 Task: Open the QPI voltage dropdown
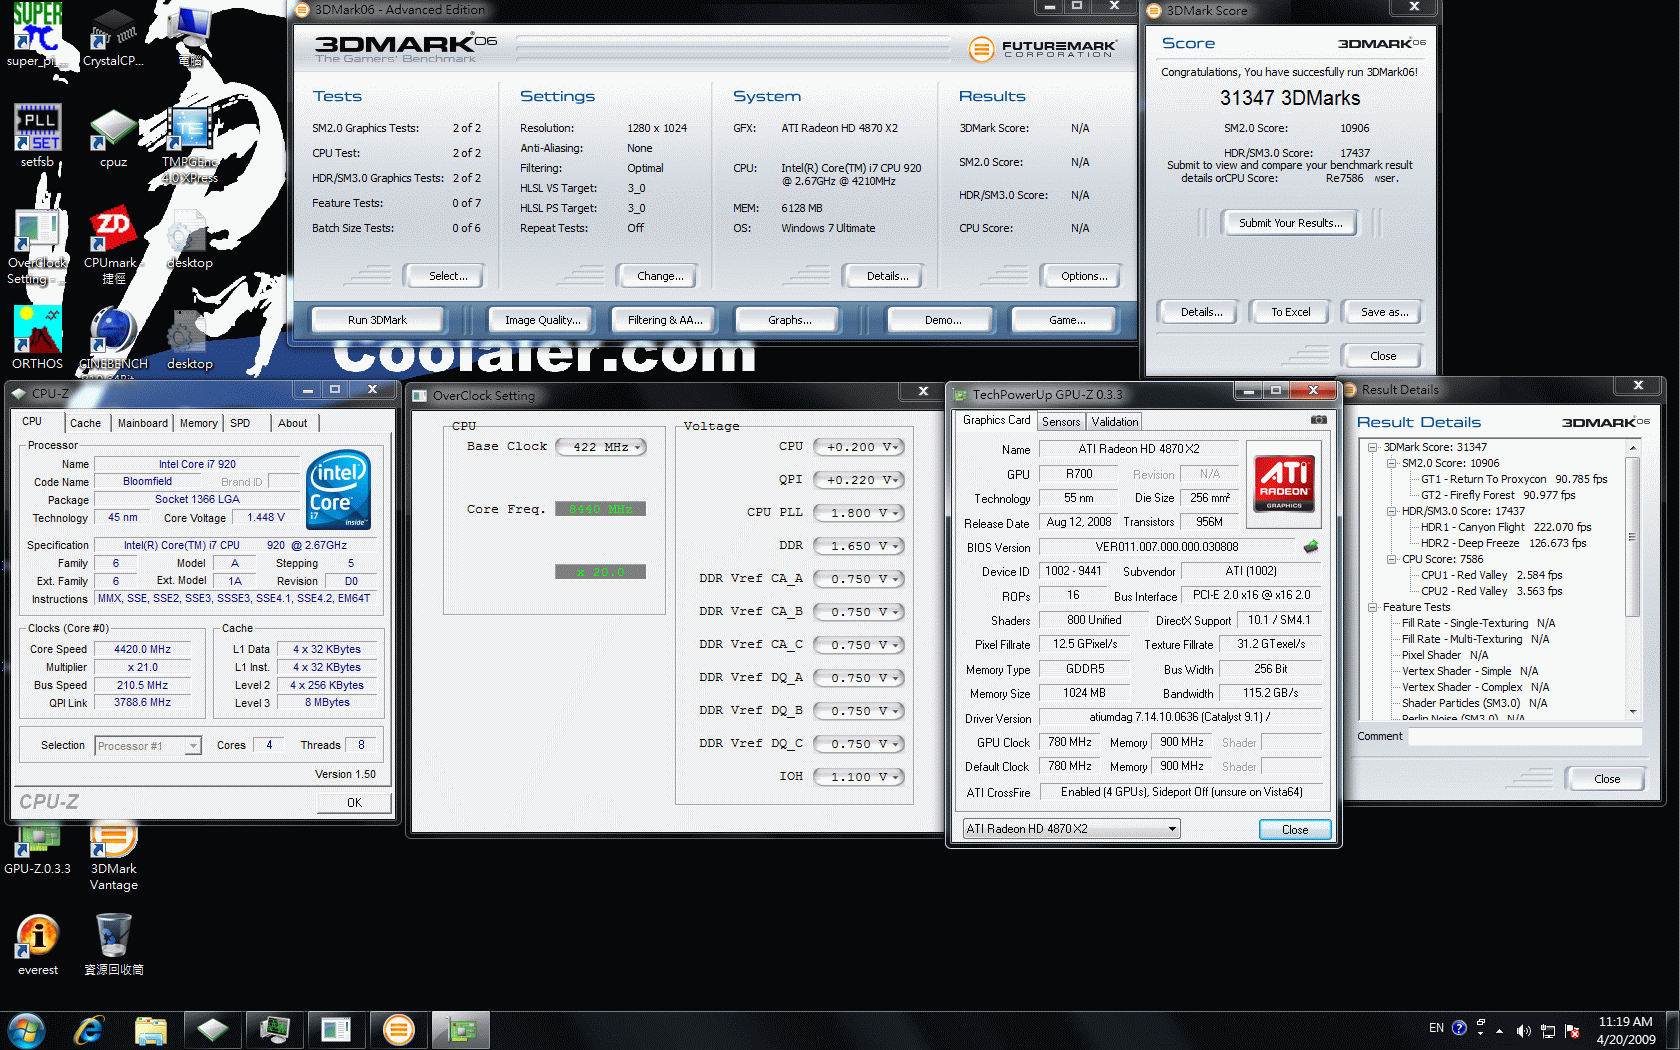click(x=858, y=480)
